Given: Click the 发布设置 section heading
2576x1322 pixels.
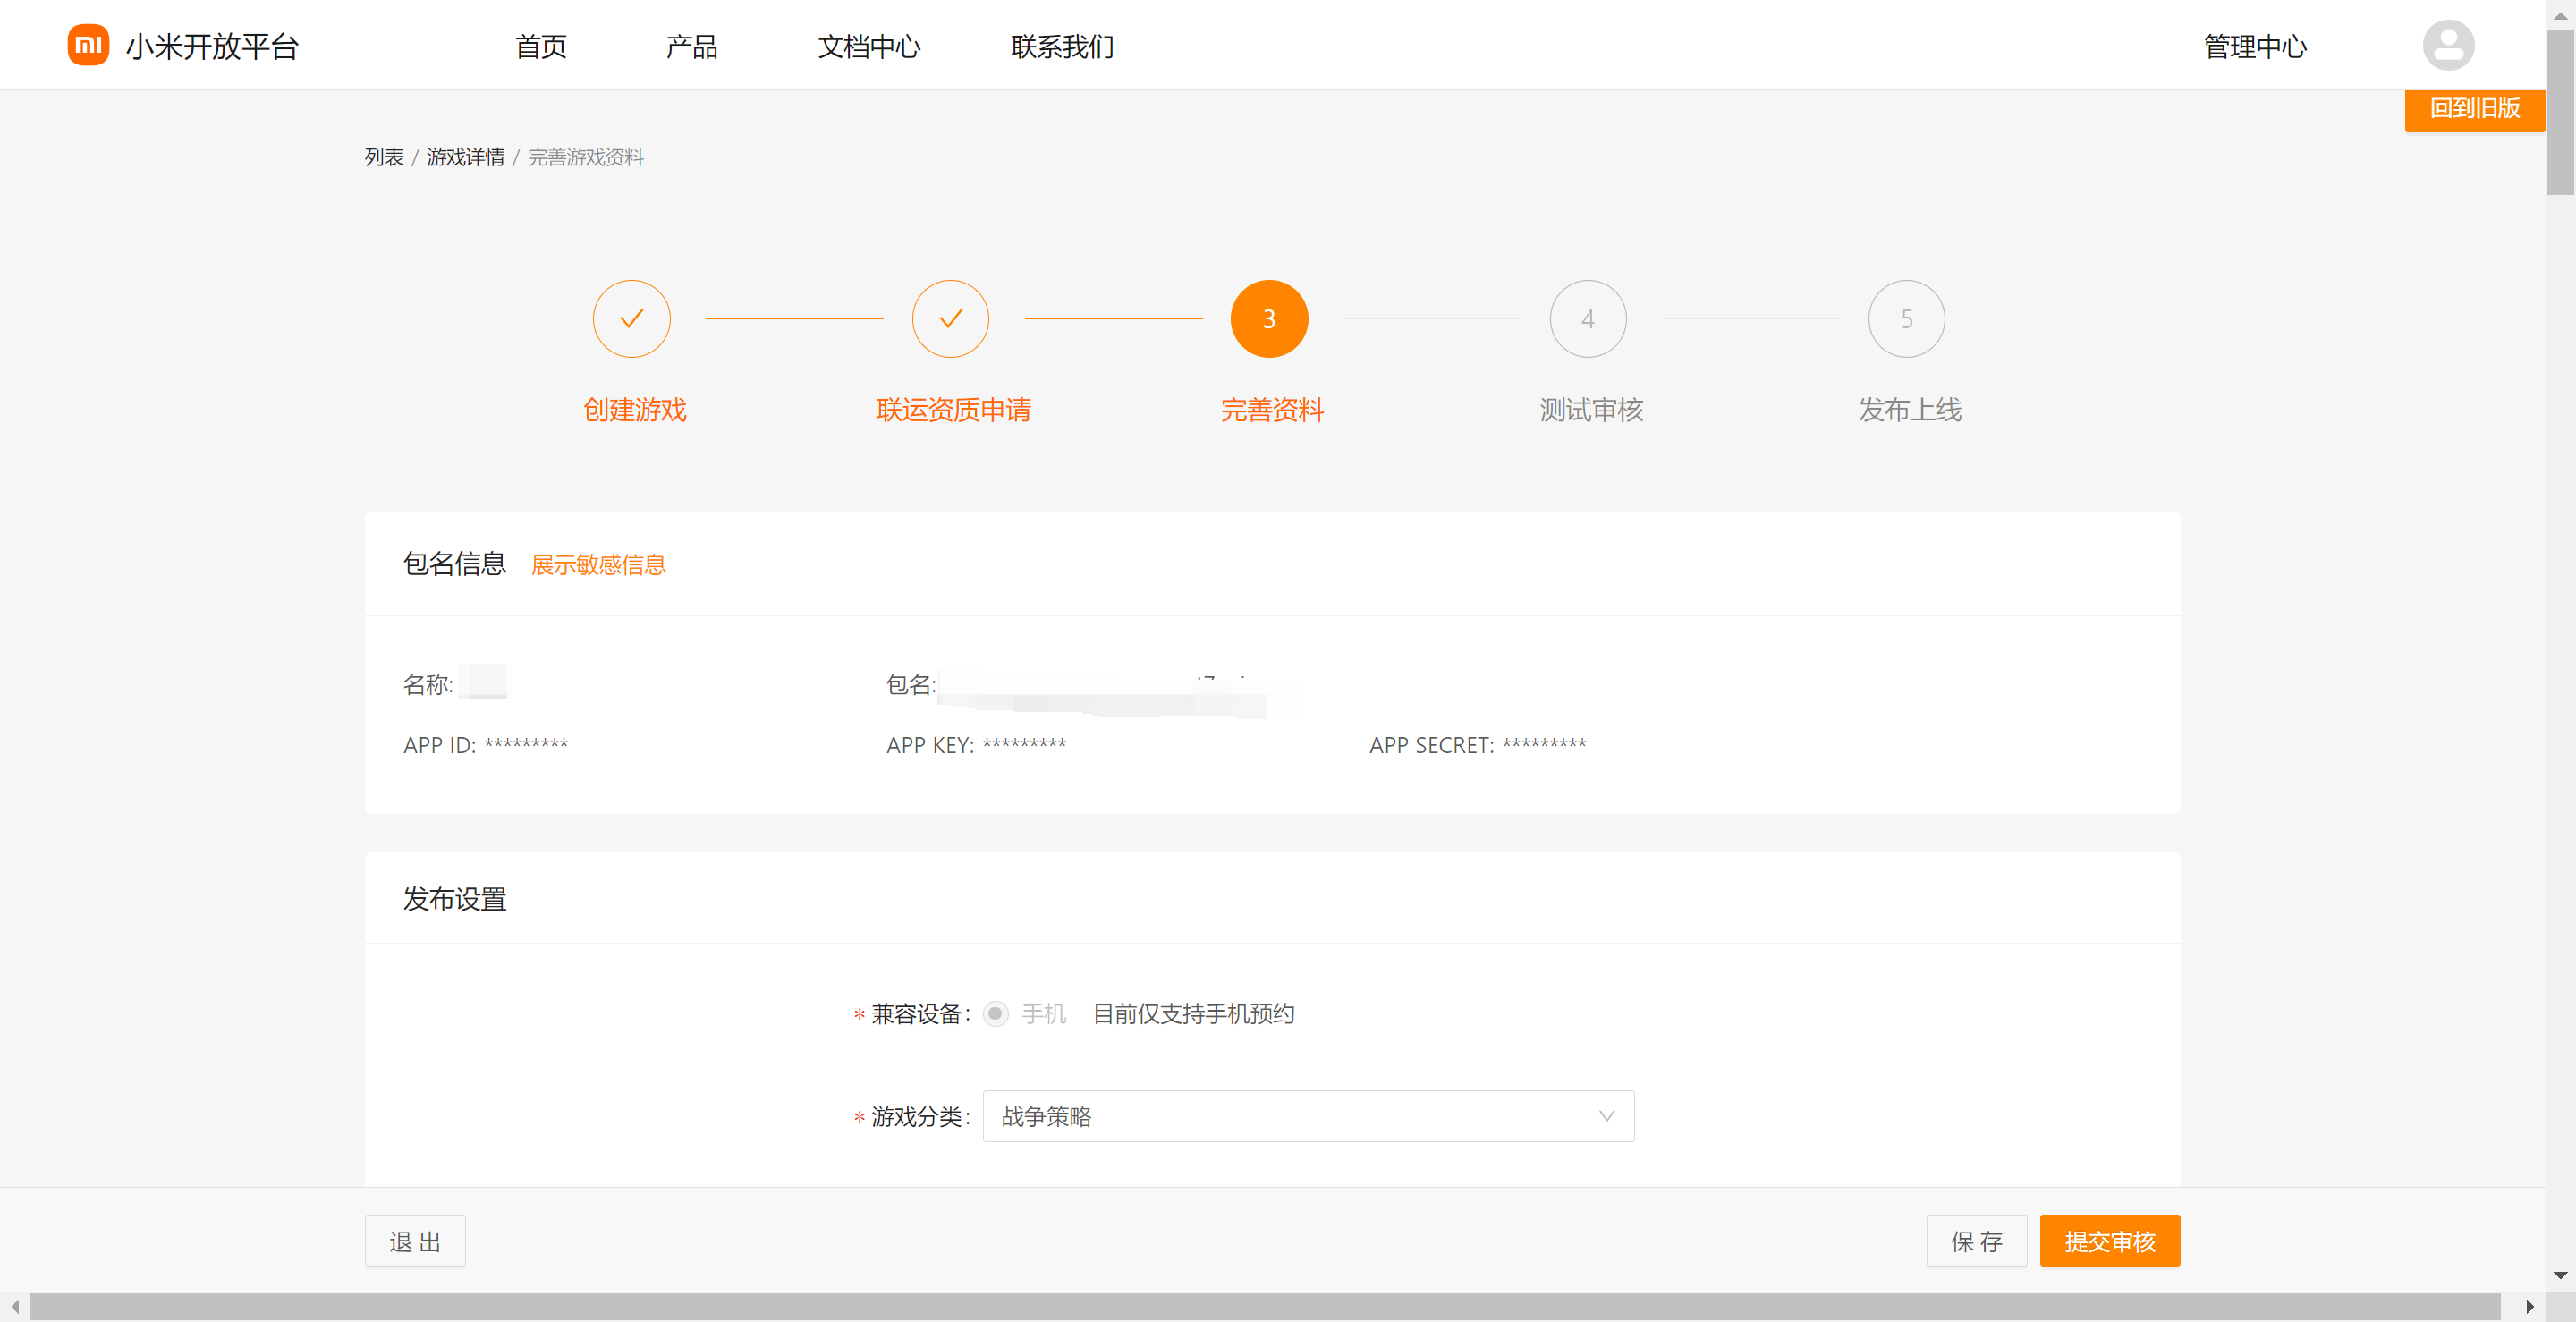Looking at the screenshot, I should pos(455,899).
